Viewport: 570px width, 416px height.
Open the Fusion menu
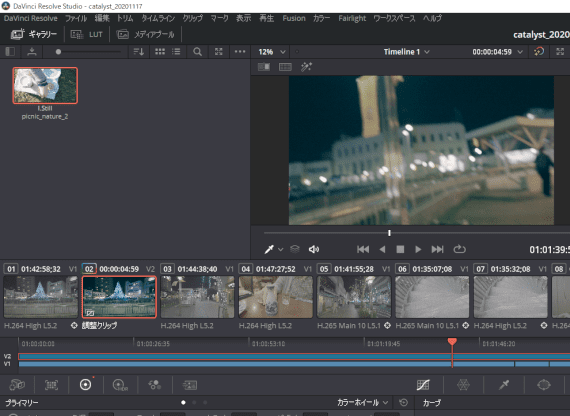294,18
